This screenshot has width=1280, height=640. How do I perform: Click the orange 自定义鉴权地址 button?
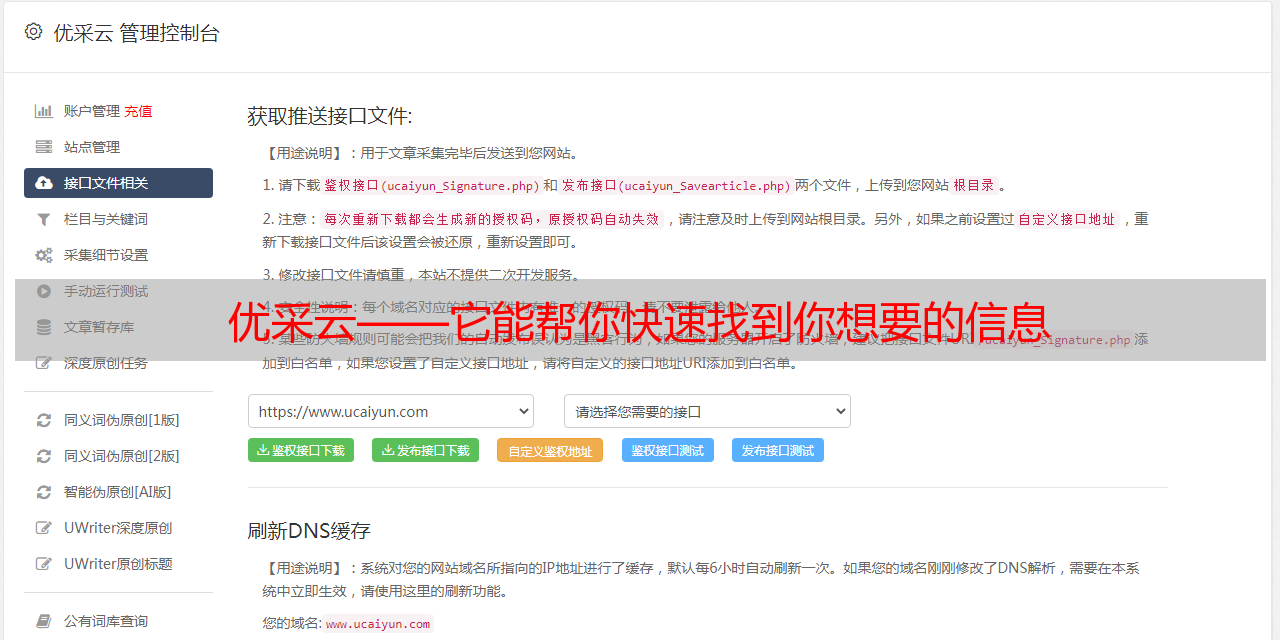pos(550,450)
